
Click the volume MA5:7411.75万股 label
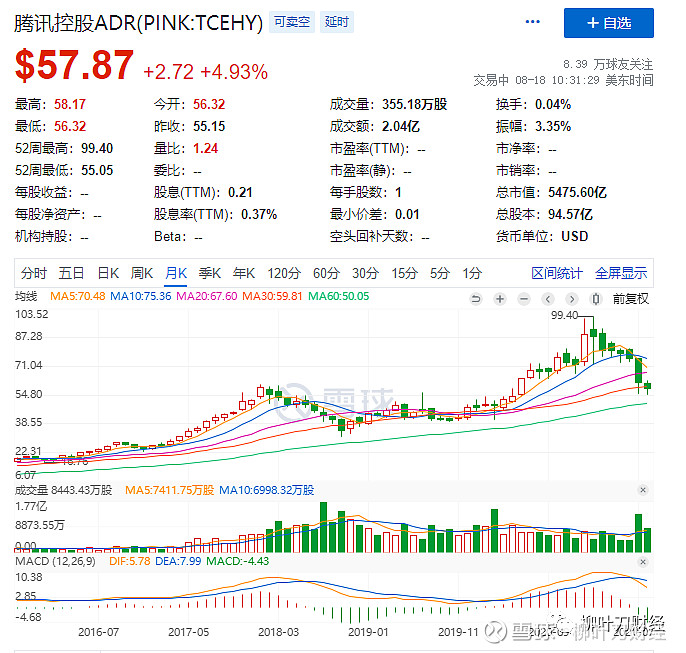click(x=169, y=490)
